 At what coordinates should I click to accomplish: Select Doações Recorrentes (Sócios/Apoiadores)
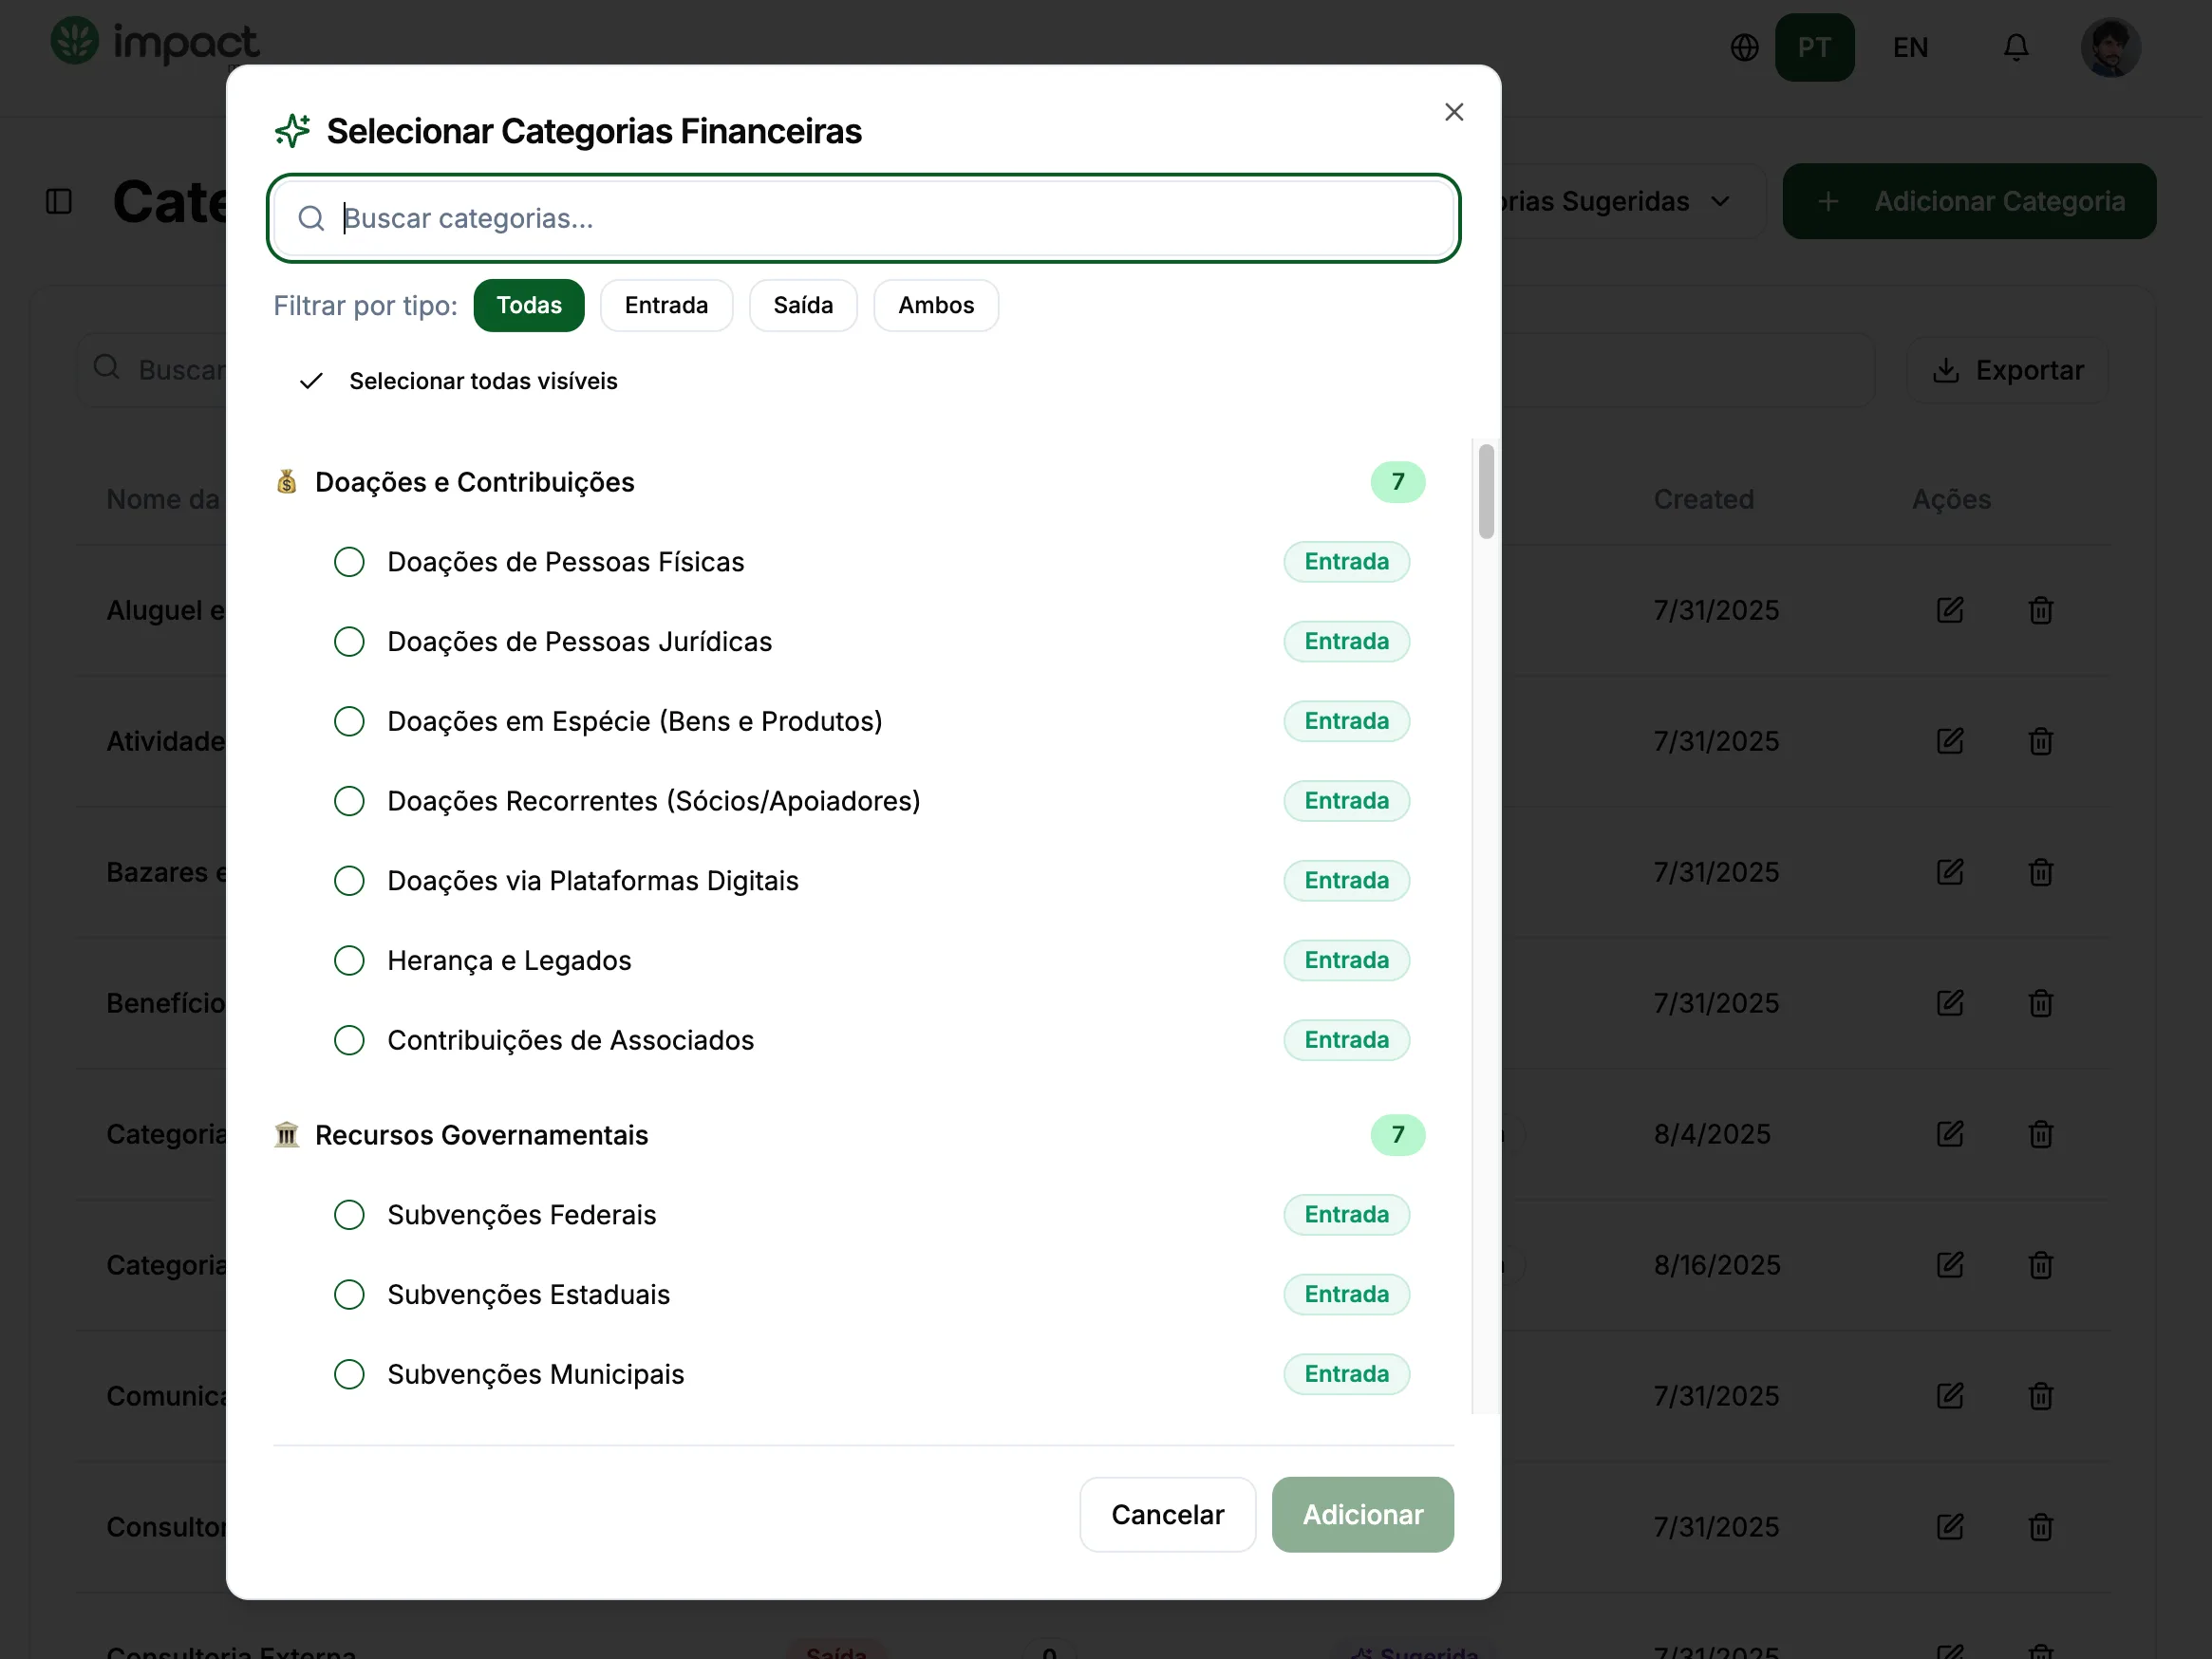tap(349, 801)
